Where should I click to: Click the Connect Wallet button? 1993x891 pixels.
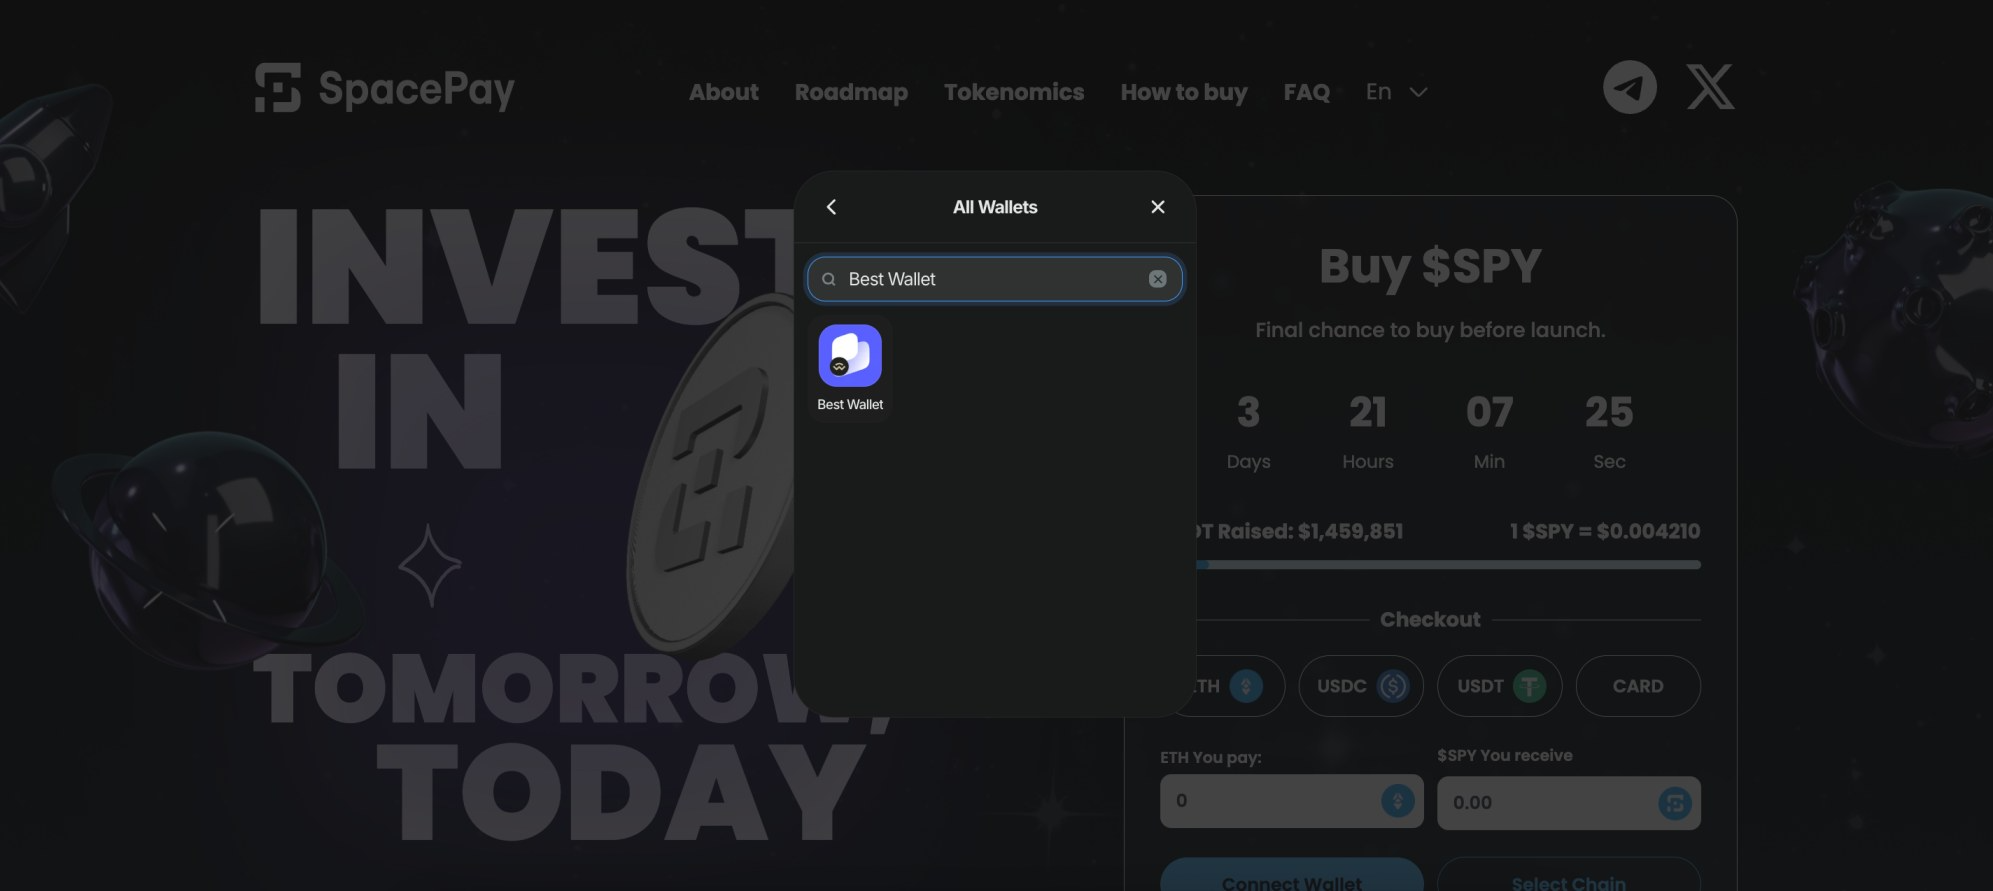[1291, 875]
